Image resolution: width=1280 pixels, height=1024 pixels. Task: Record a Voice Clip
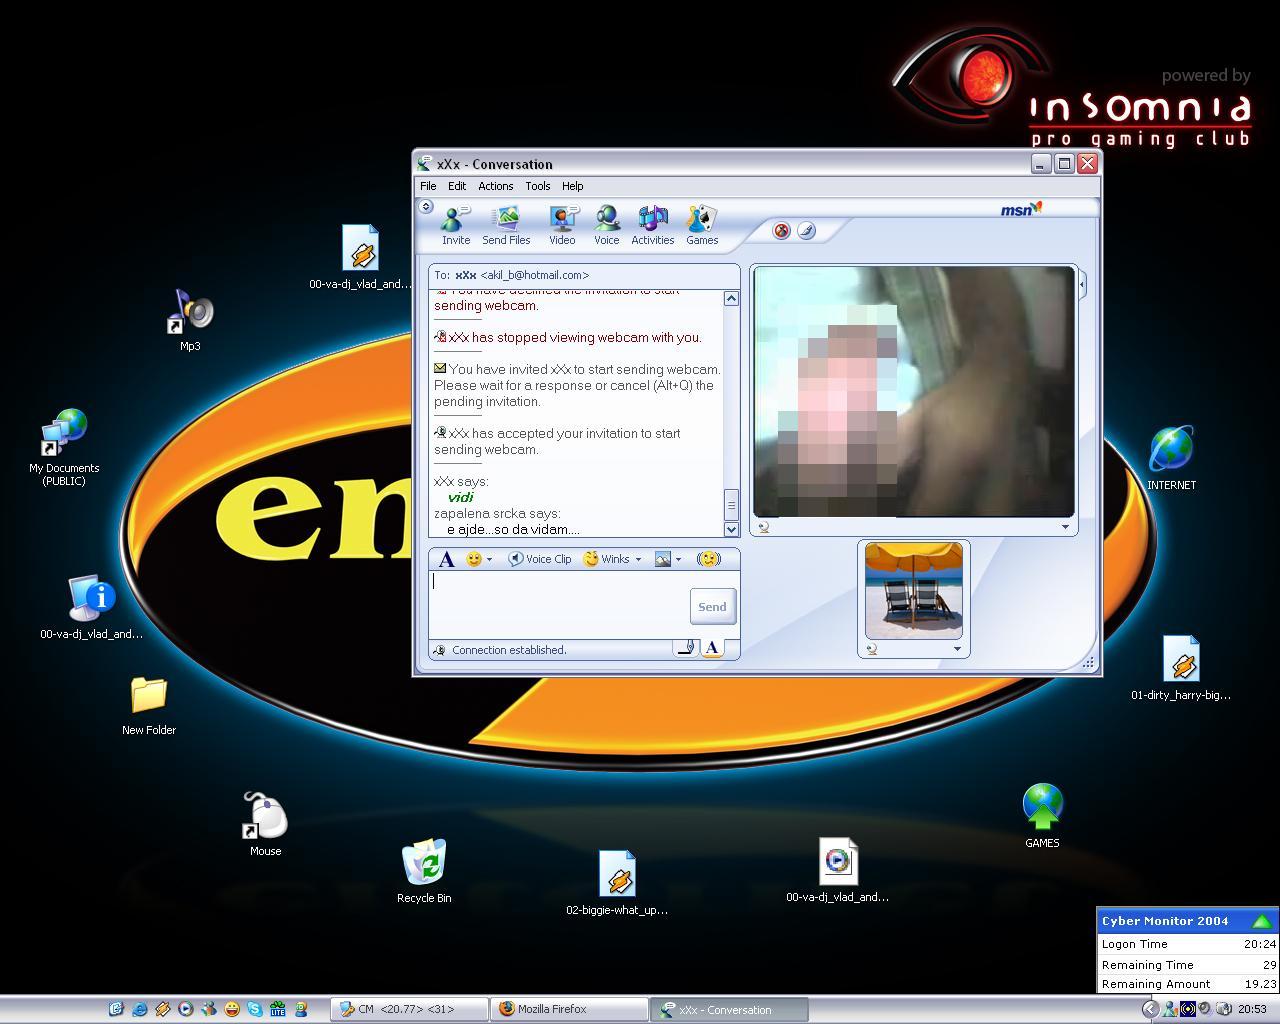[x=540, y=559]
